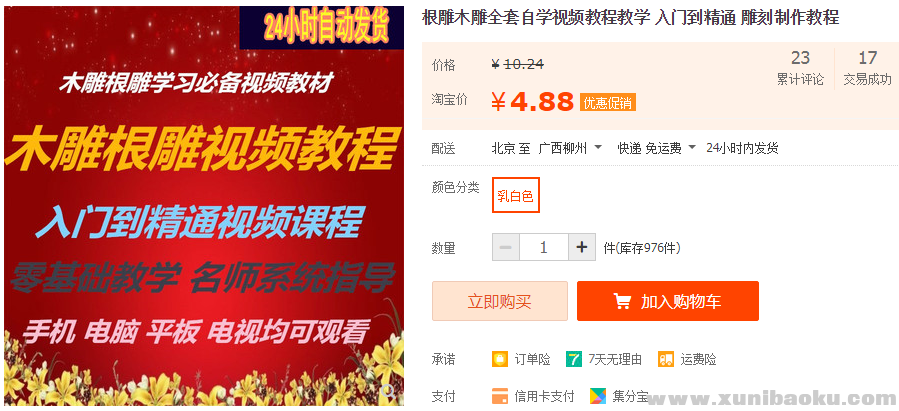Click the 运费险 shipping insurance icon
The image size is (899, 411).
(666, 359)
